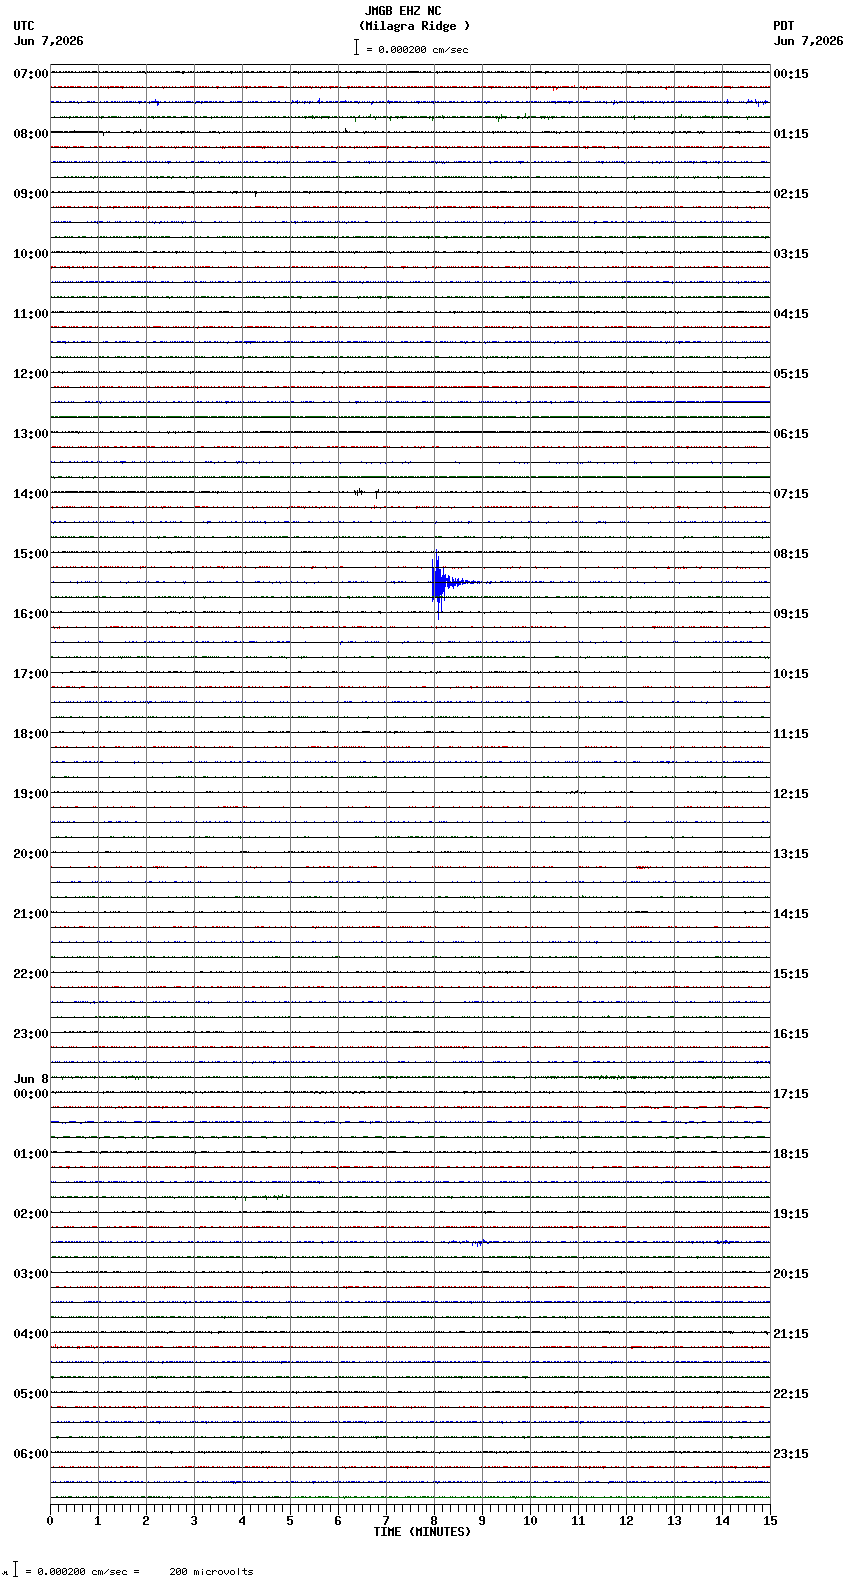Click minute 15 on the time axis
The width and height of the screenshot is (850, 1584).
pyautogui.click(x=770, y=1521)
